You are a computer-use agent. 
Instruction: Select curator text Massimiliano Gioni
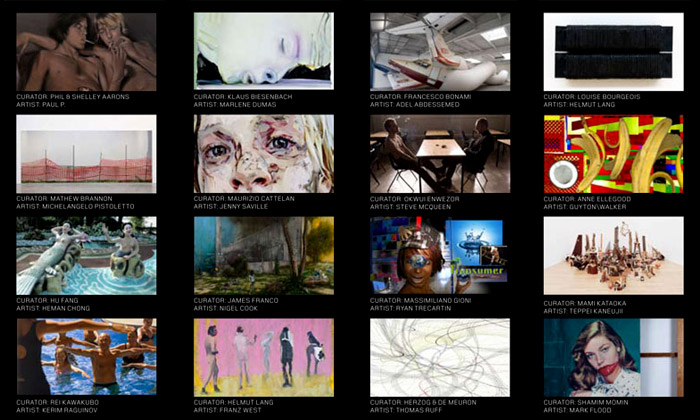click(x=421, y=300)
